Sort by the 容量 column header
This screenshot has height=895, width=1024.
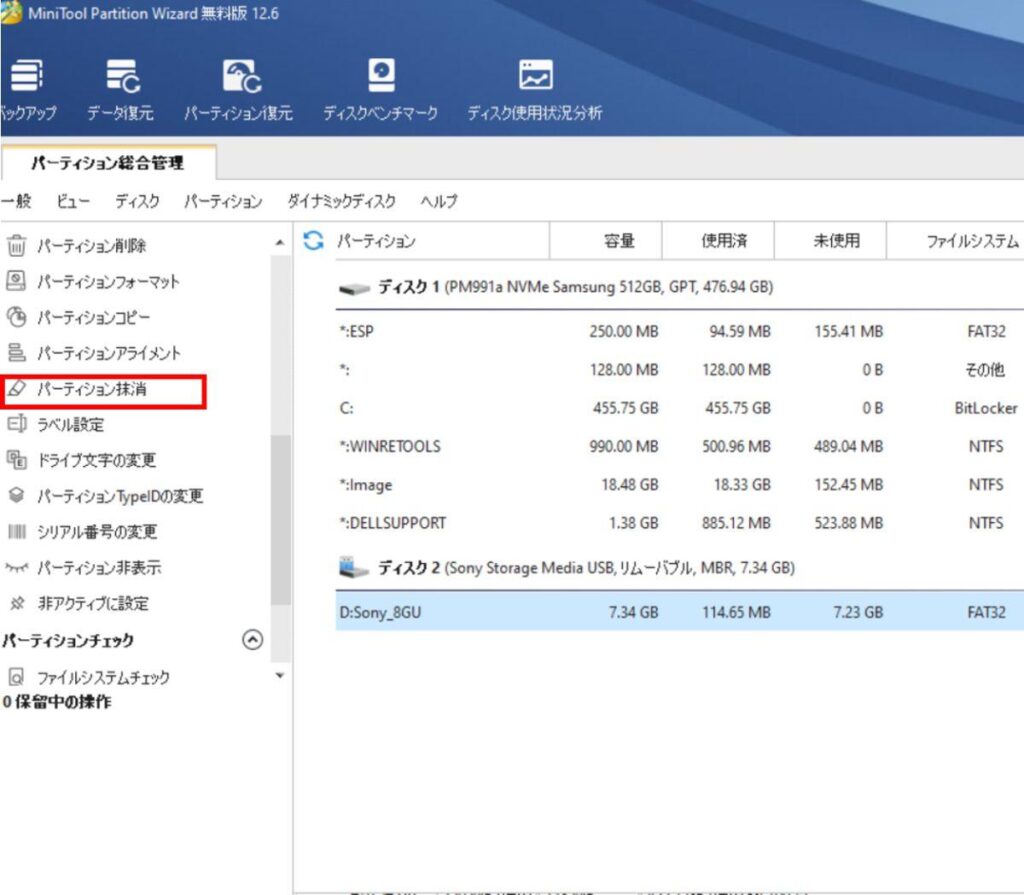[x=605, y=241]
